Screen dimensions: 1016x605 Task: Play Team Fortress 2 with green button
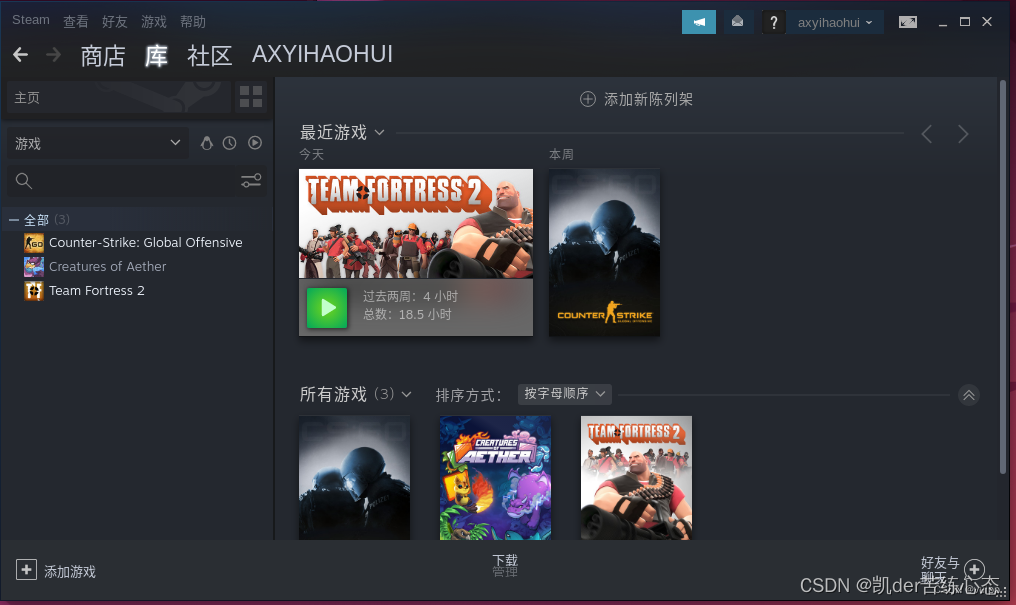tap(327, 308)
